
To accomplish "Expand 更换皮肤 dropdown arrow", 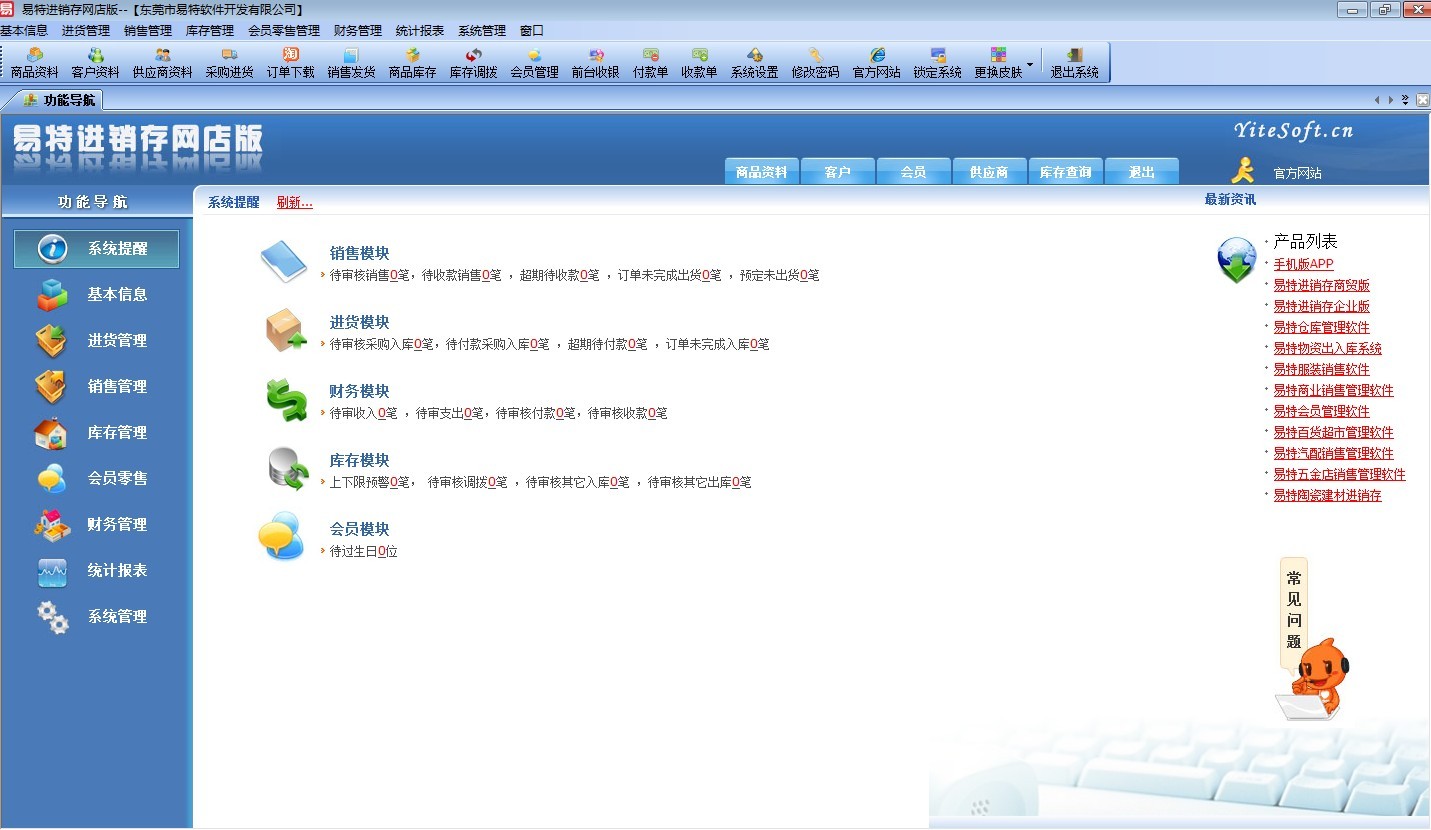I will pos(1030,64).
